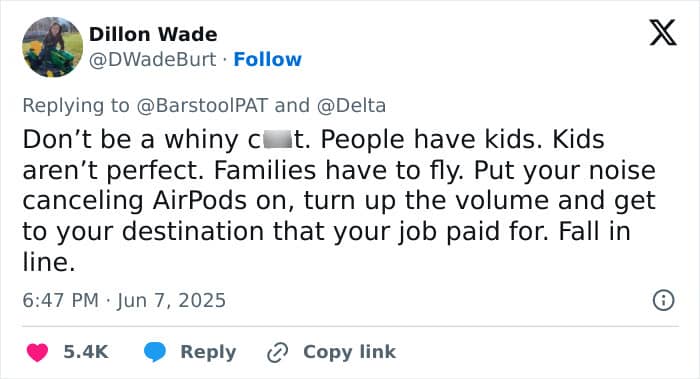
Task: Open the X logo icon
Action: 663,32
